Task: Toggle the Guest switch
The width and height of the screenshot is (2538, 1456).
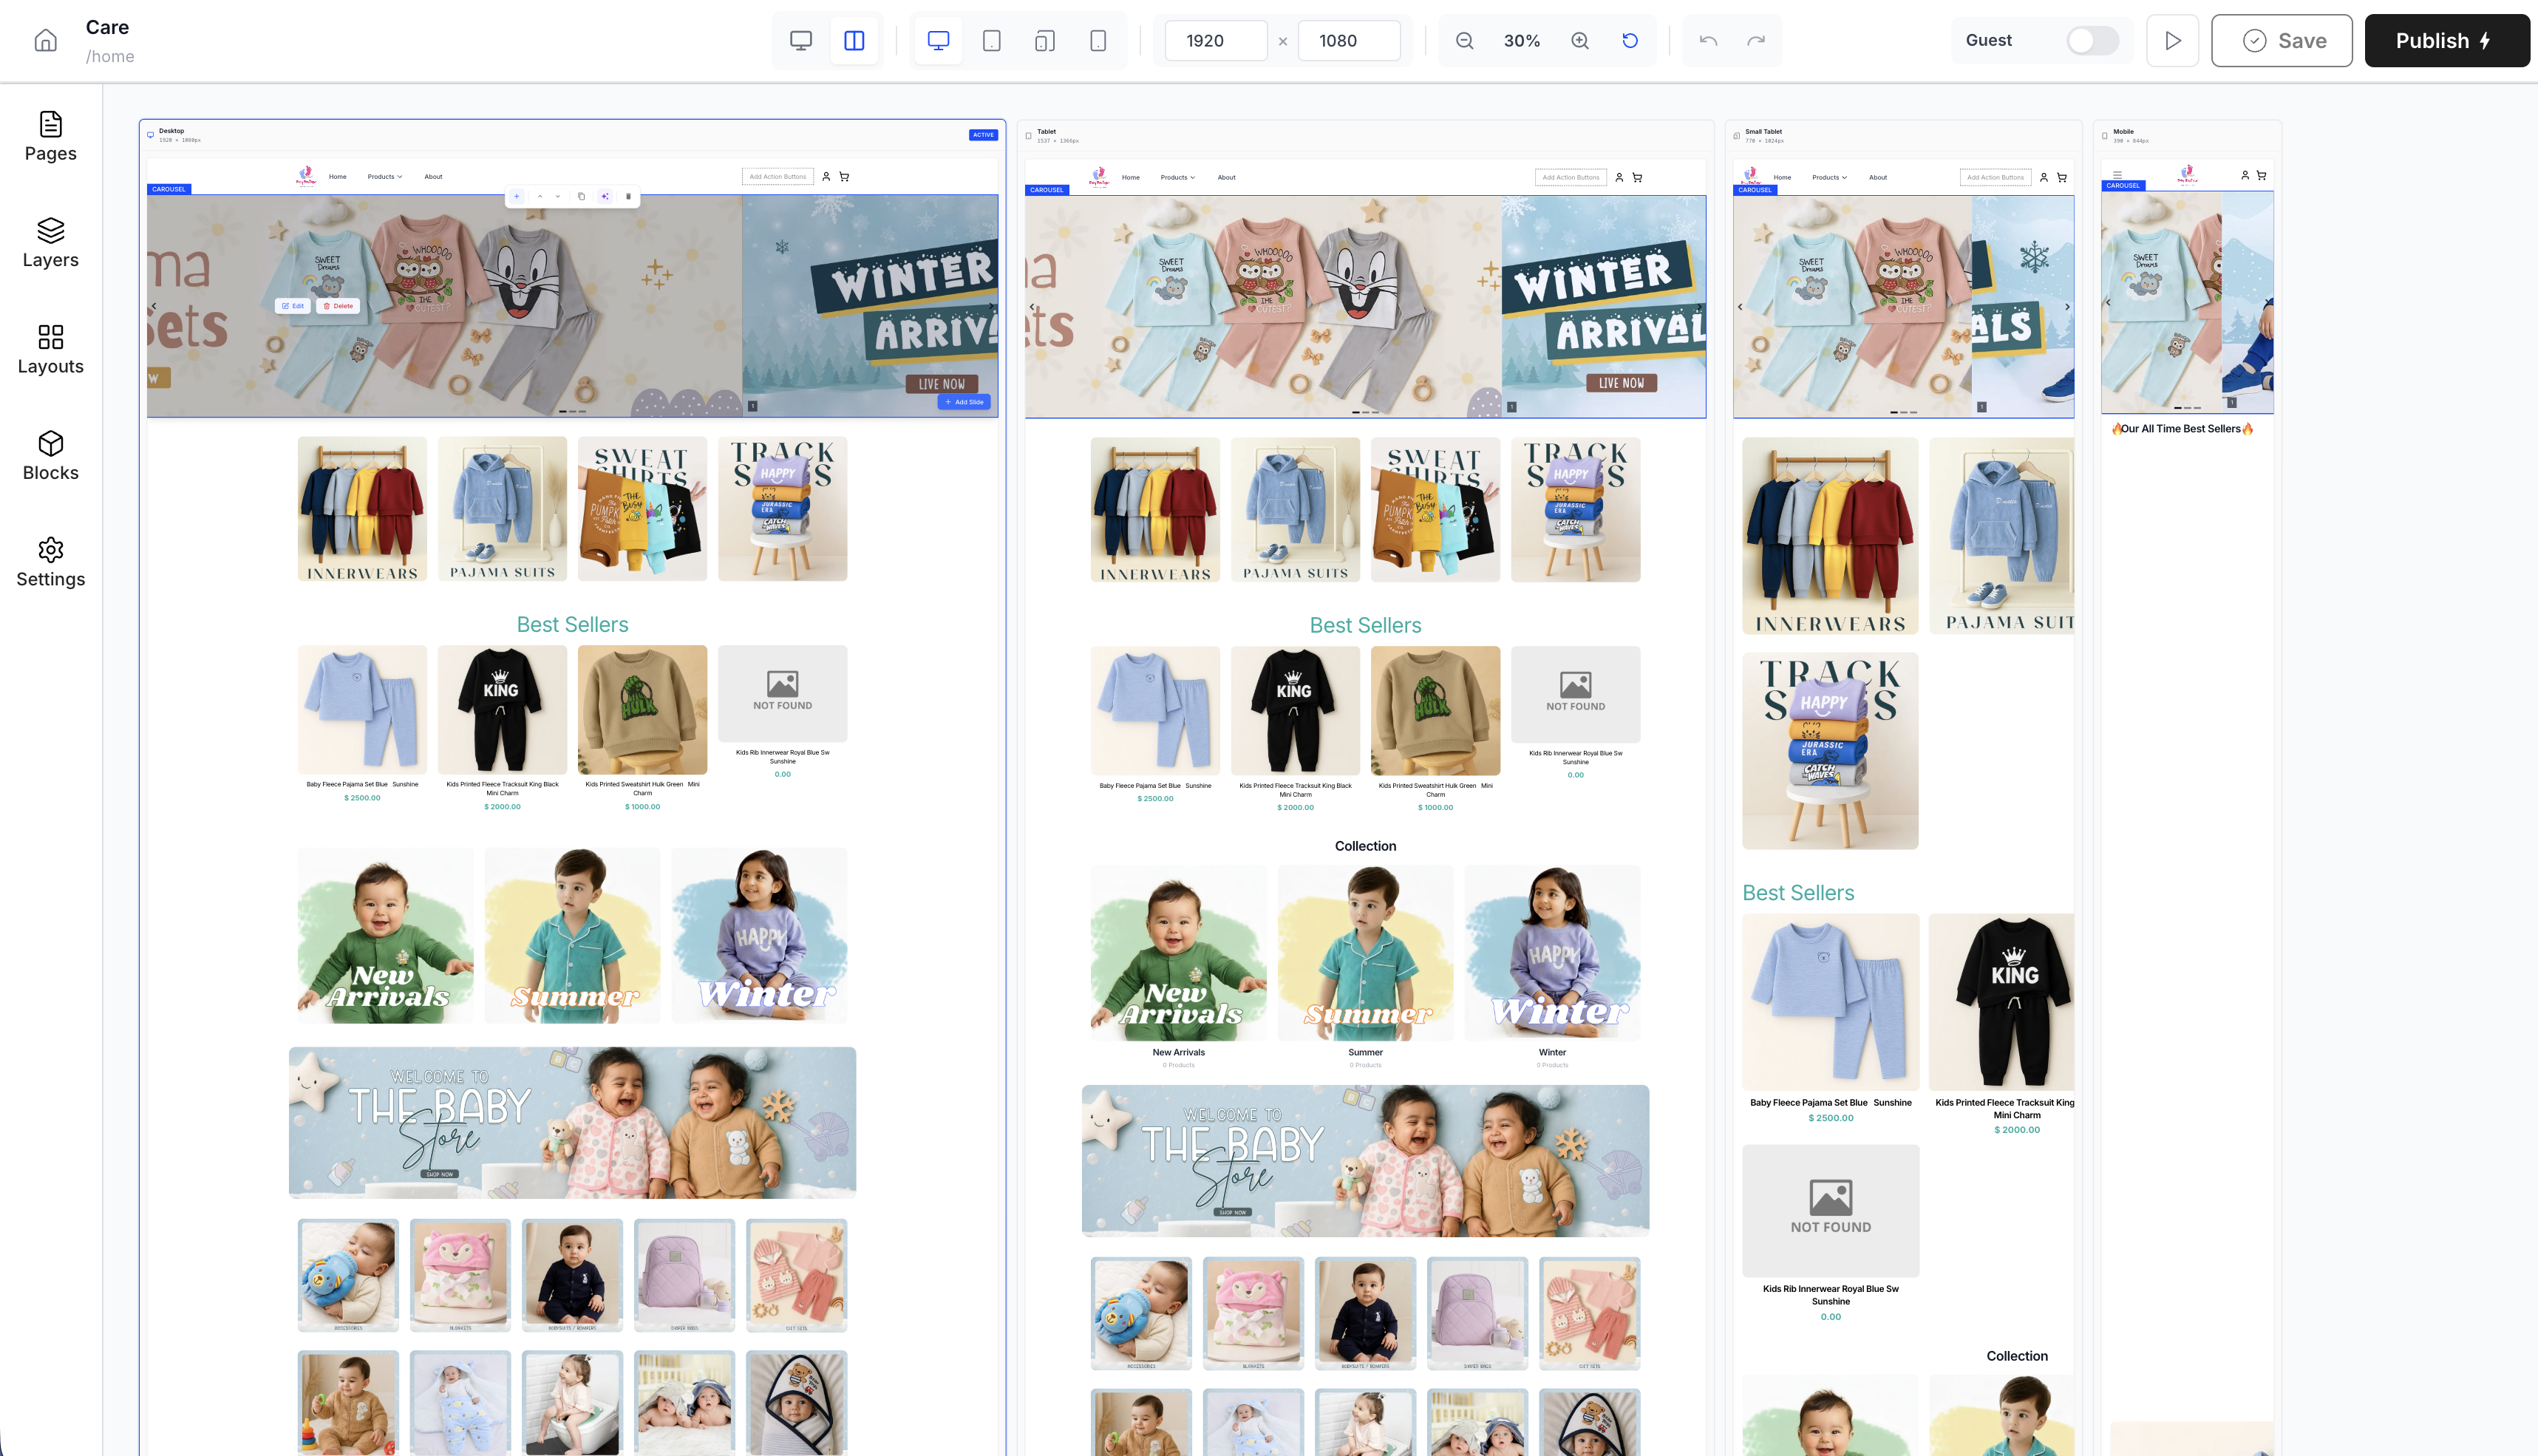Action: (x=2092, y=40)
